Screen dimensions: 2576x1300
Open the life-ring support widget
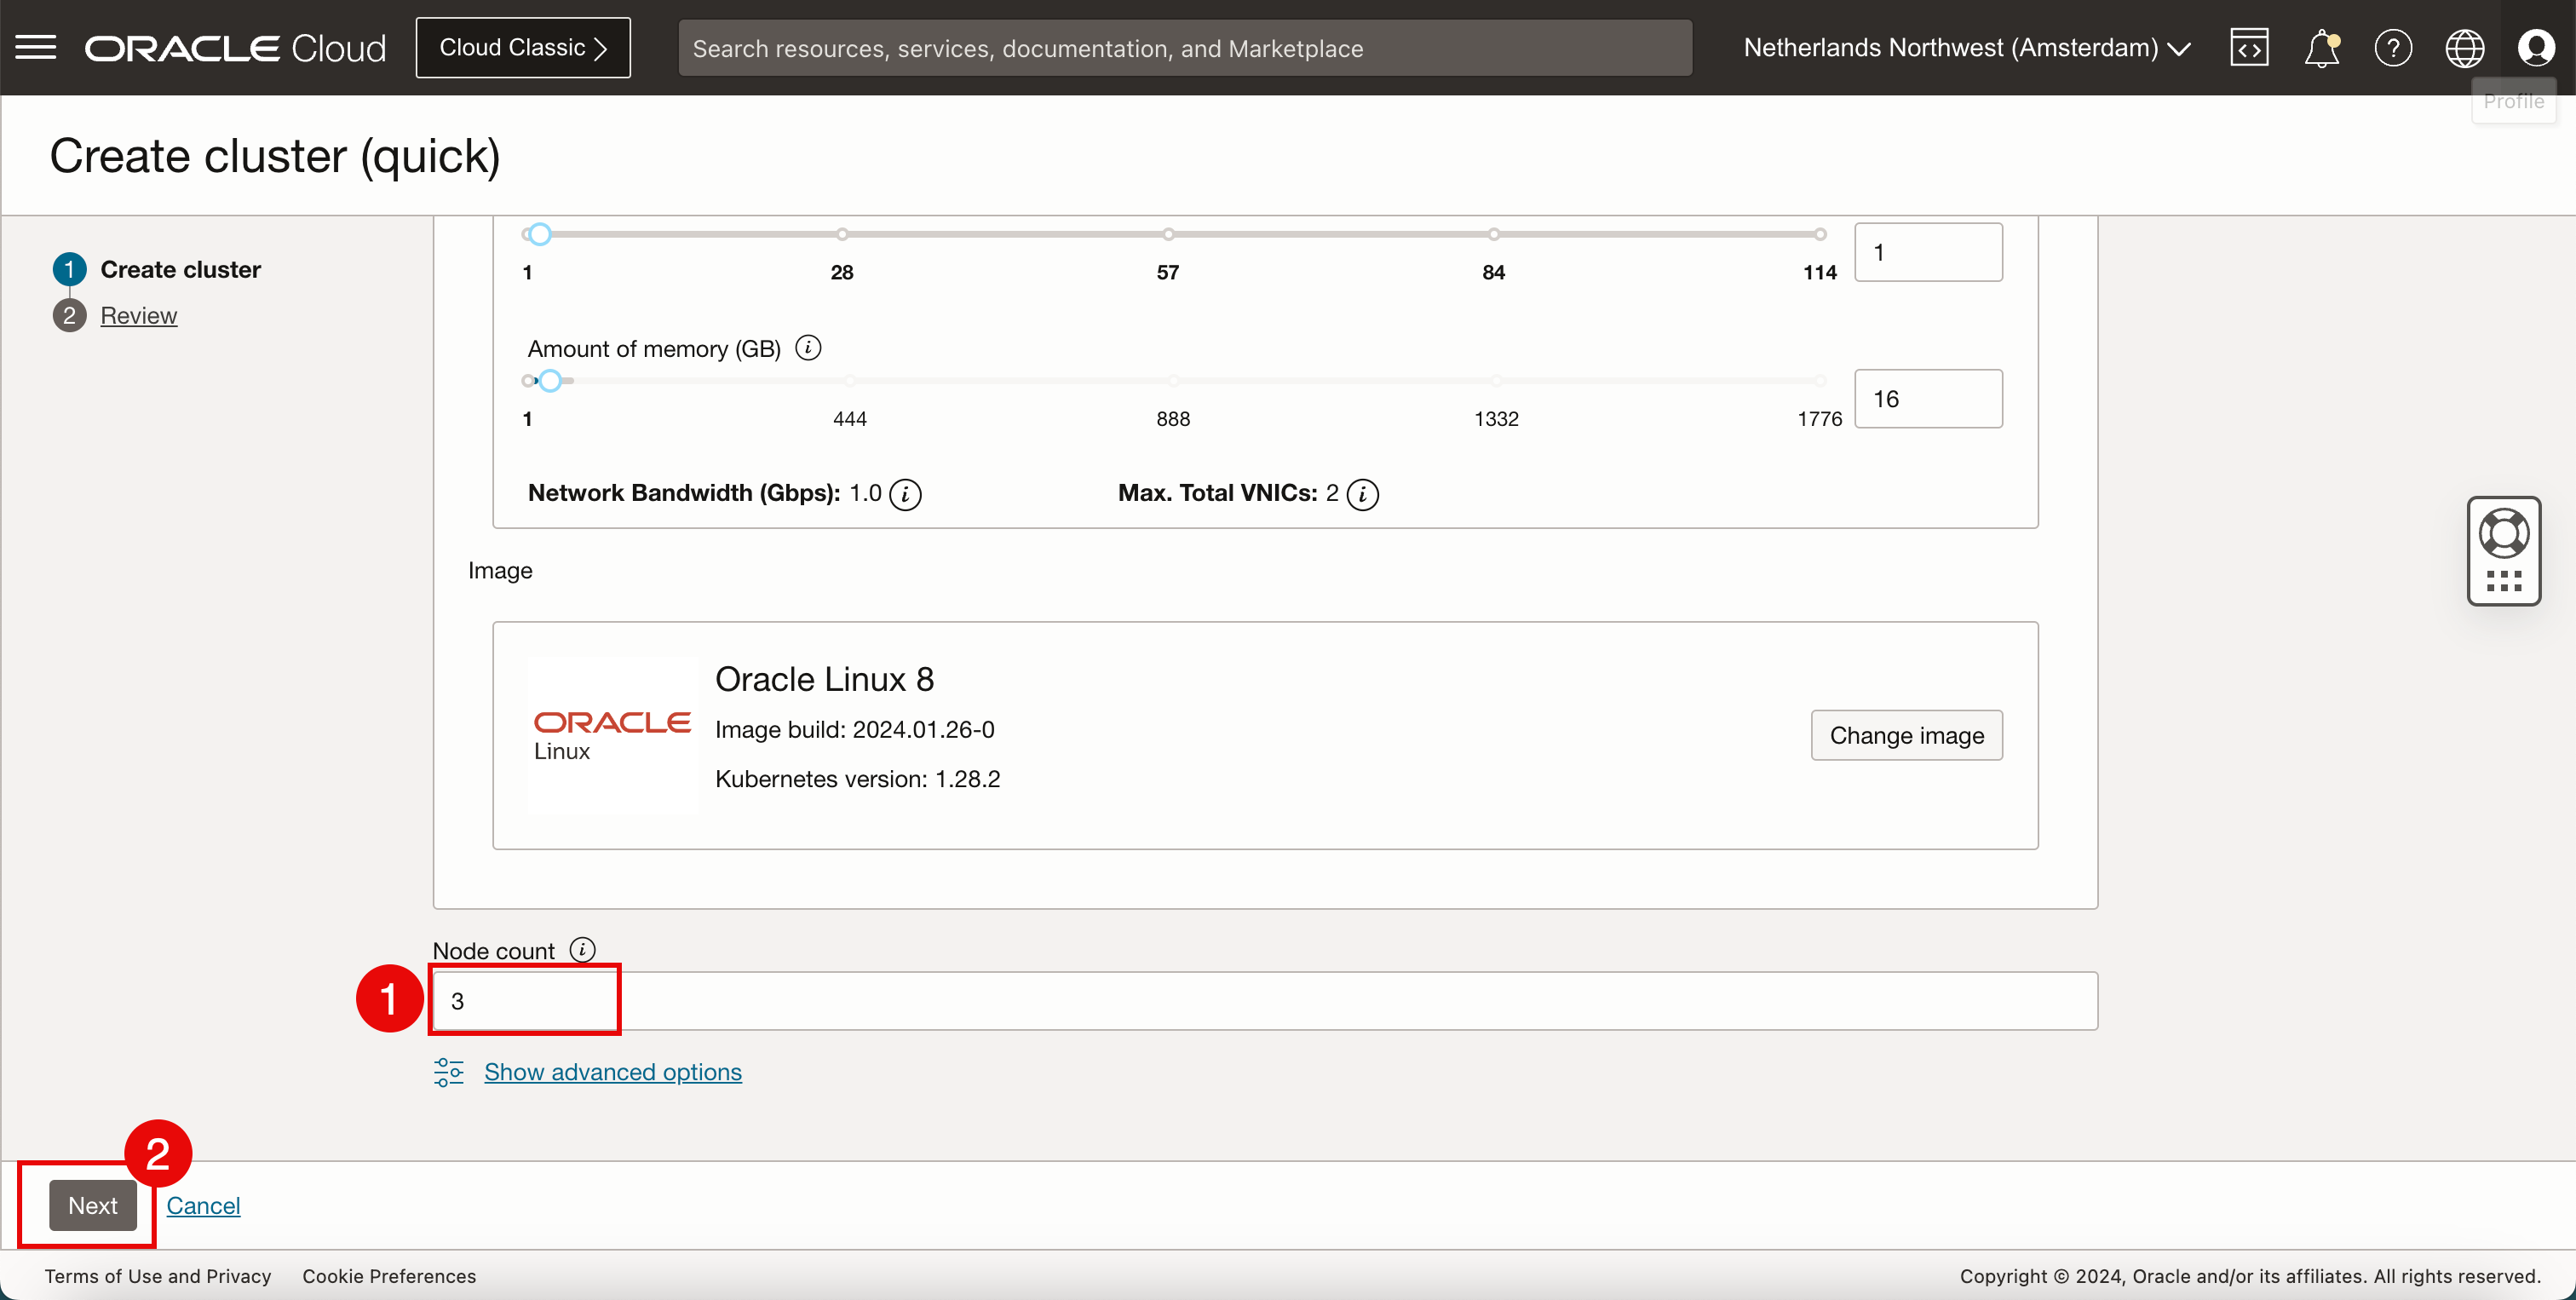tap(2504, 535)
